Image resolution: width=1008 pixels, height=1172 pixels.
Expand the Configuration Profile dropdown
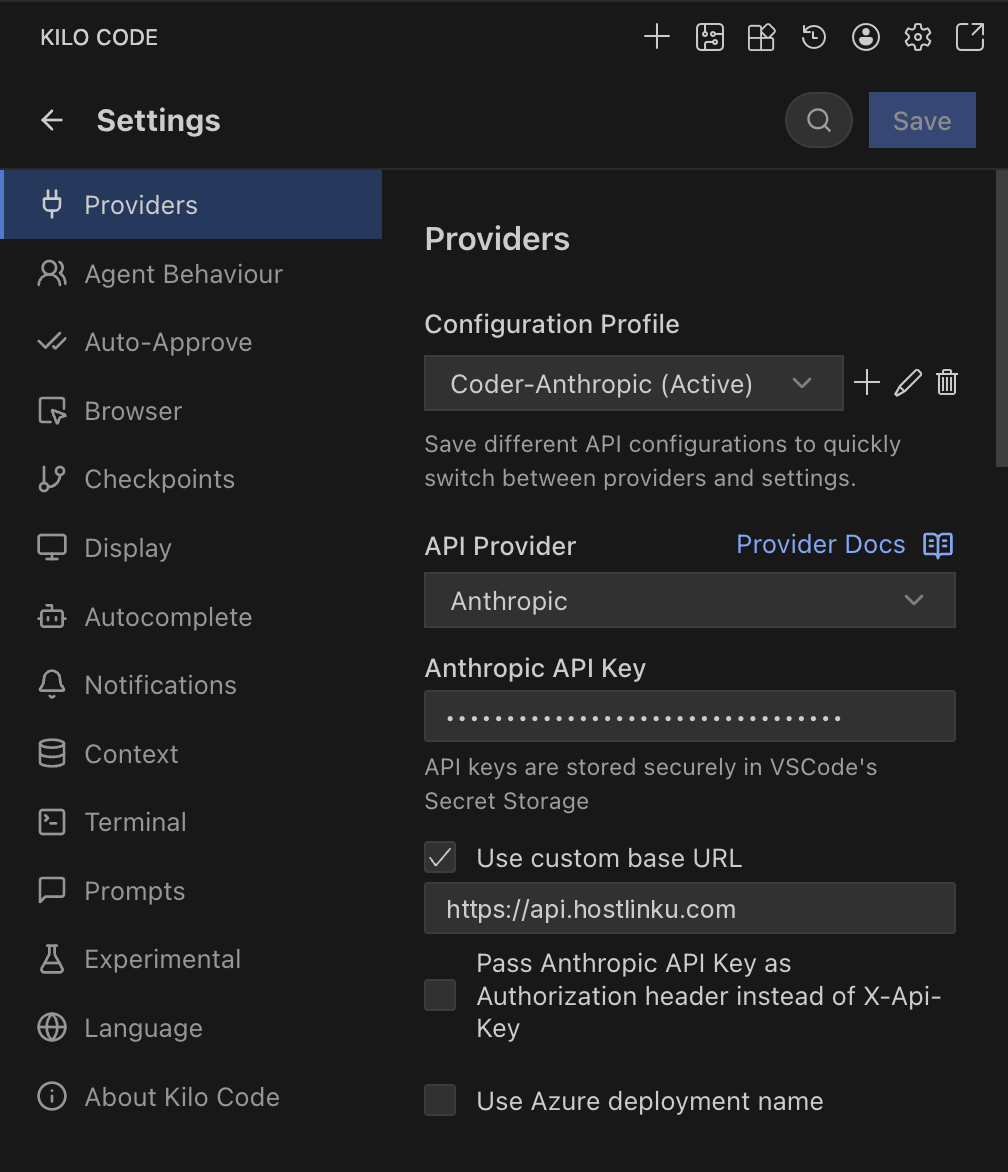[x=634, y=383]
